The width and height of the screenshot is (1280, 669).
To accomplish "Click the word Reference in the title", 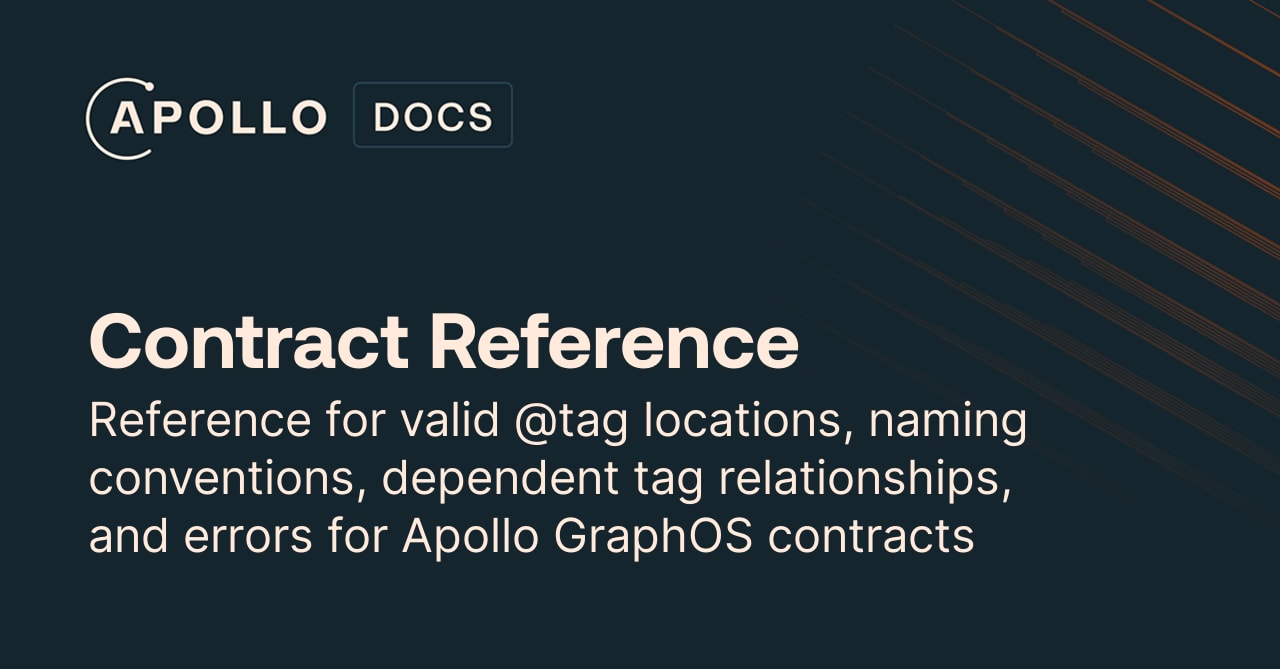I will [x=615, y=342].
